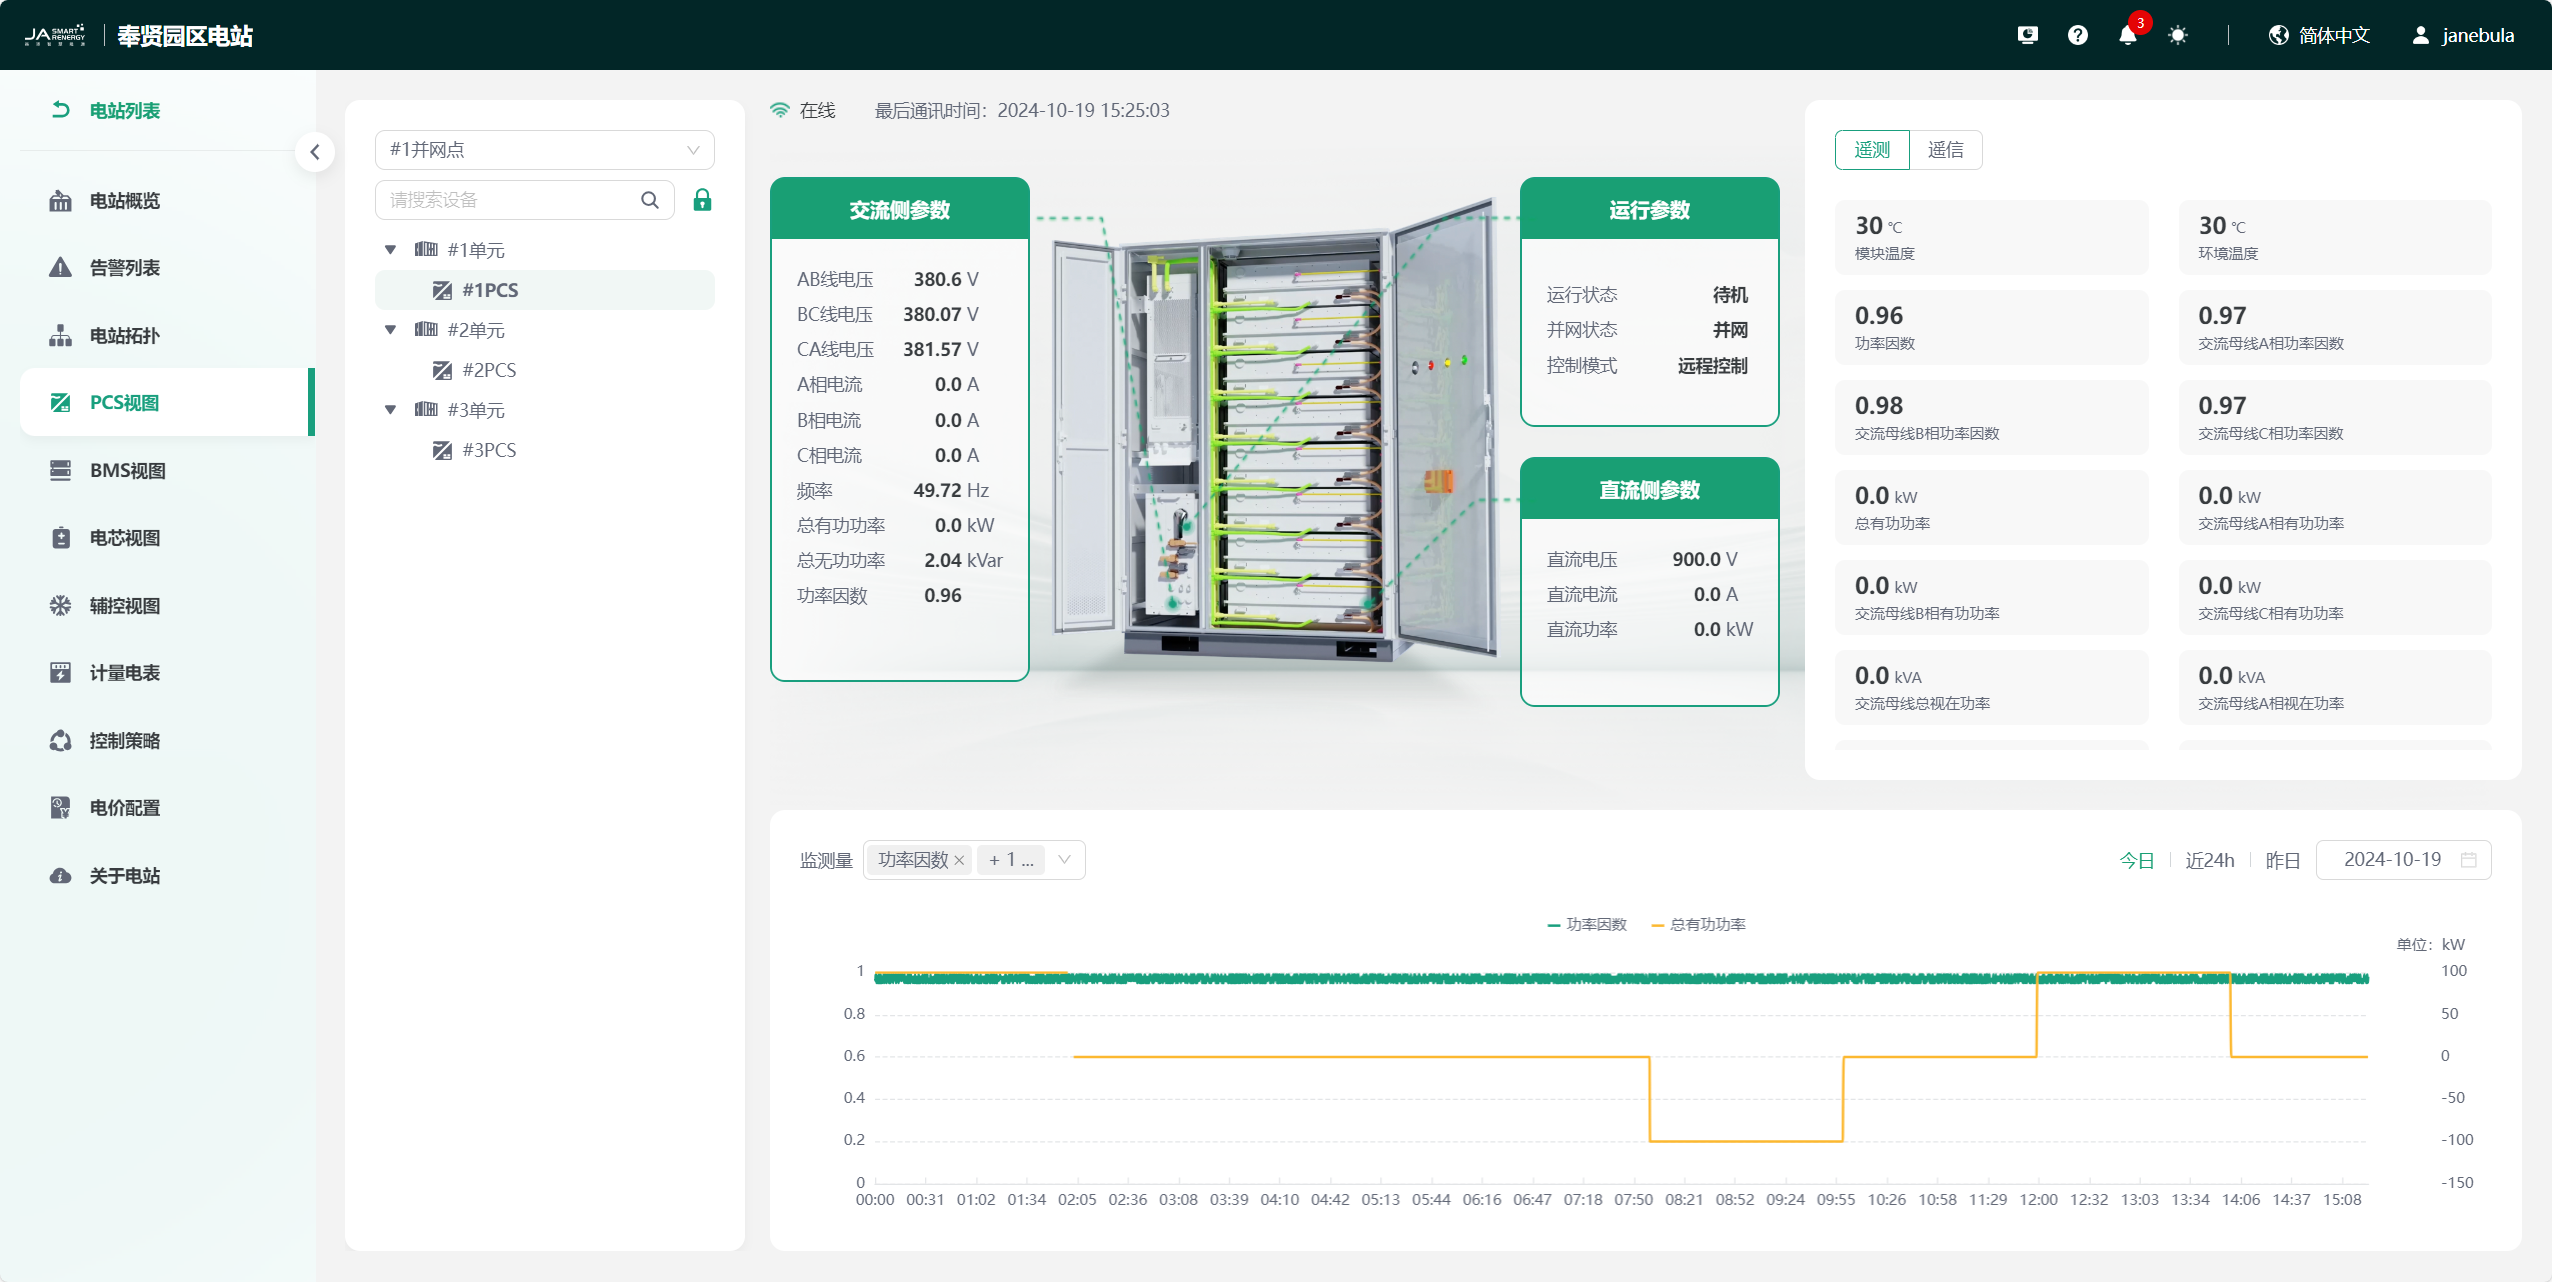Expand the 监测量 multi-select dropdown arrow
The image size is (2552, 1282).
[1064, 860]
